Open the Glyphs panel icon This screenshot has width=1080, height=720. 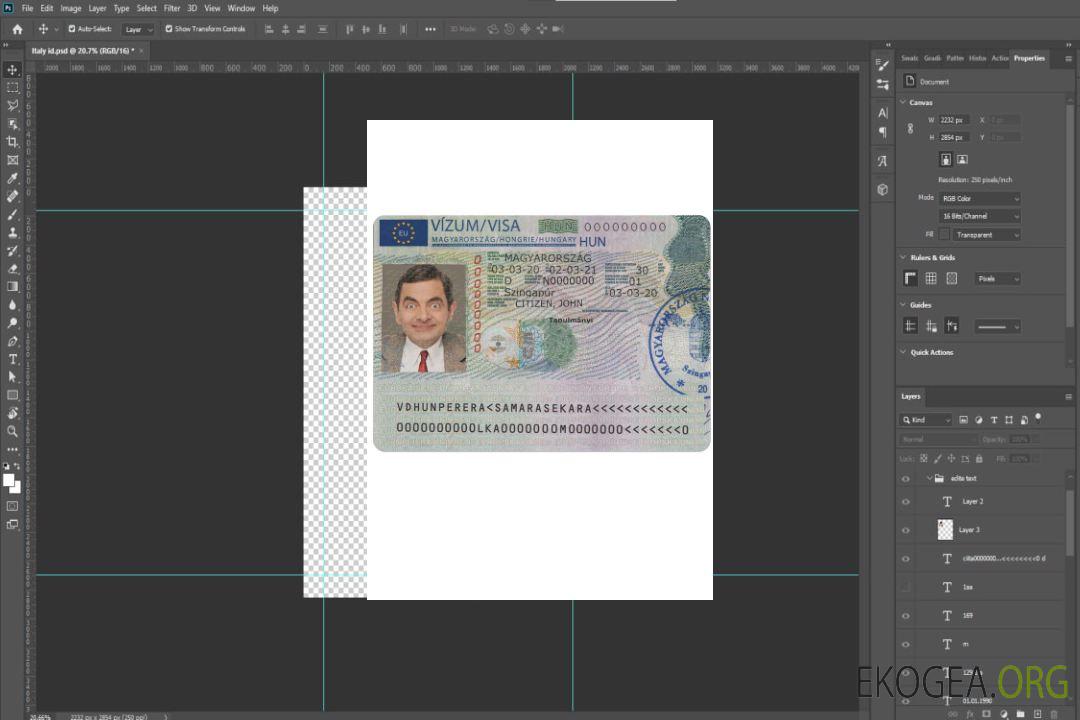click(882, 161)
